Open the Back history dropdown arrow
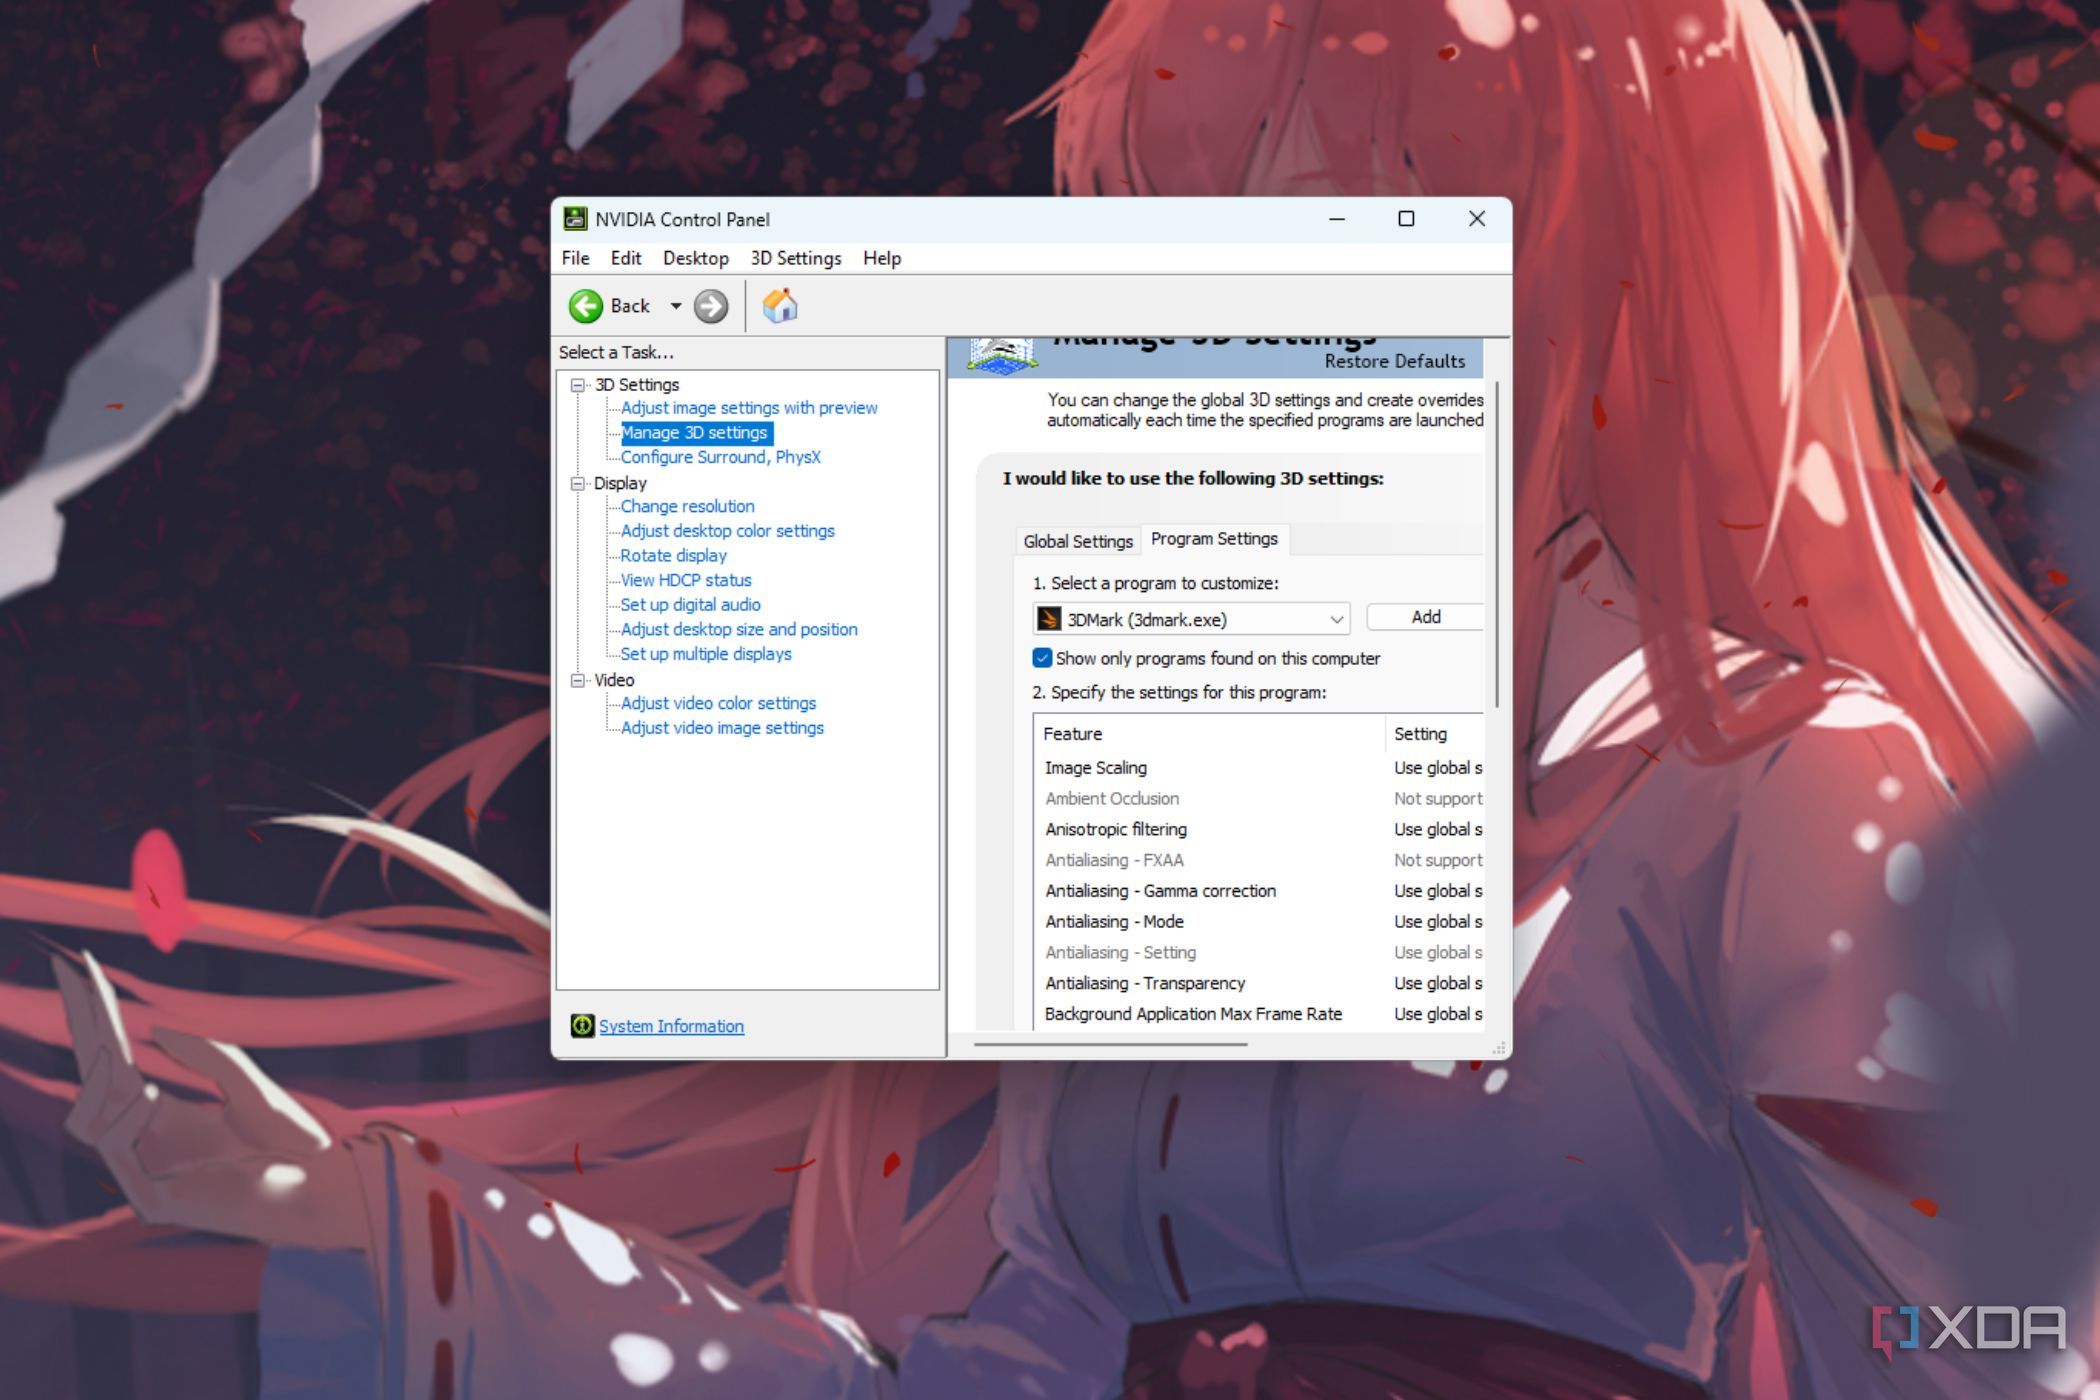Screen dimensions: 2100x1400 tap(676, 306)
